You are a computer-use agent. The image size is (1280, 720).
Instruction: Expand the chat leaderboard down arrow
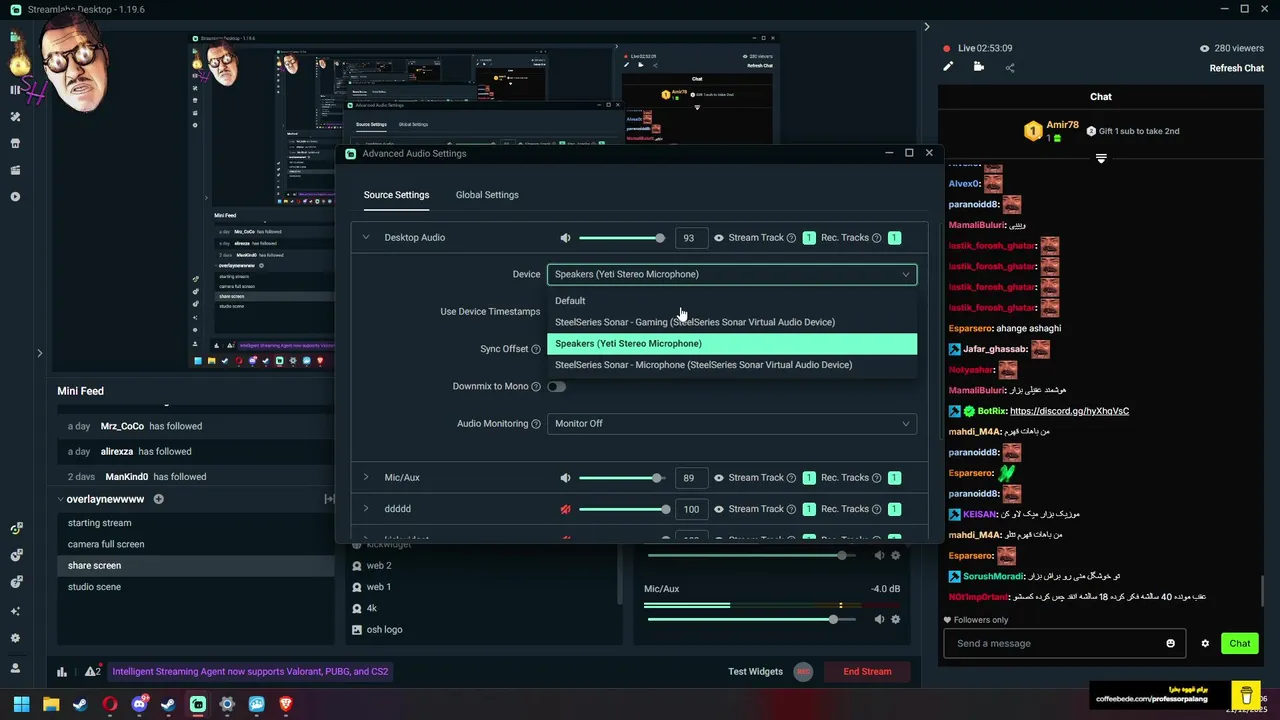point(1100,158)
